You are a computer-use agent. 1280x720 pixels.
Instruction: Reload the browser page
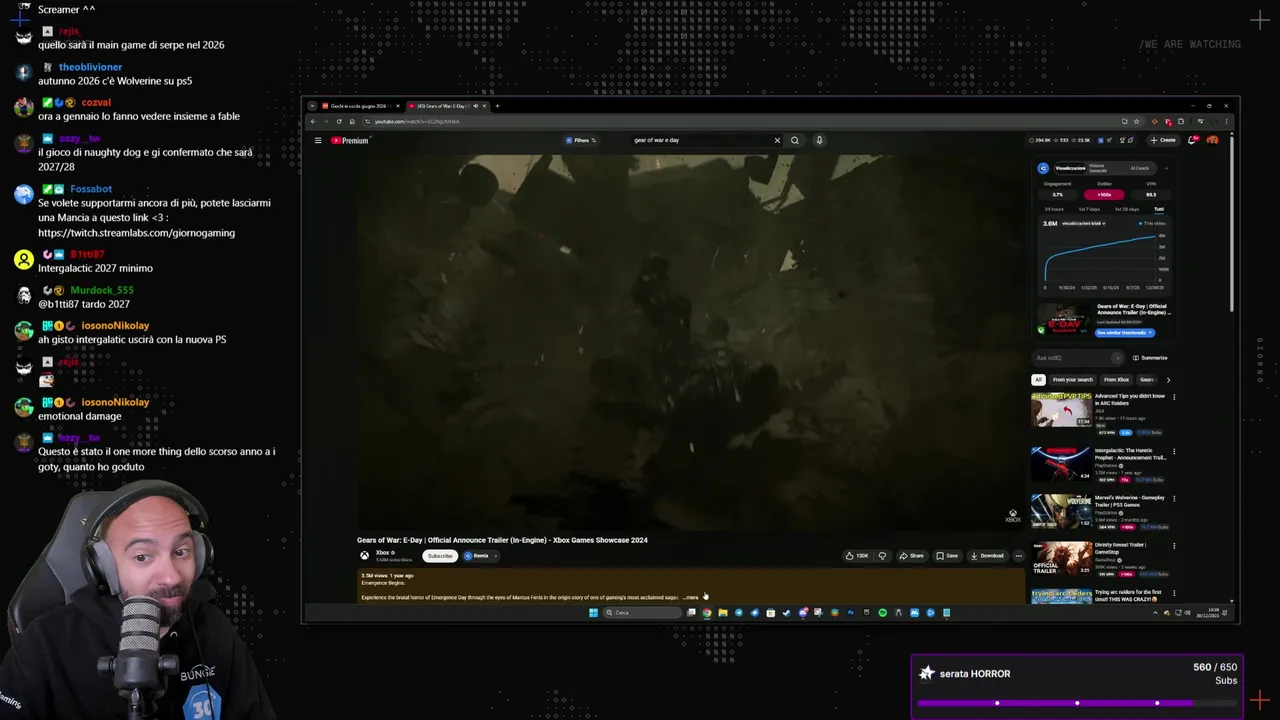click(339, 121)
